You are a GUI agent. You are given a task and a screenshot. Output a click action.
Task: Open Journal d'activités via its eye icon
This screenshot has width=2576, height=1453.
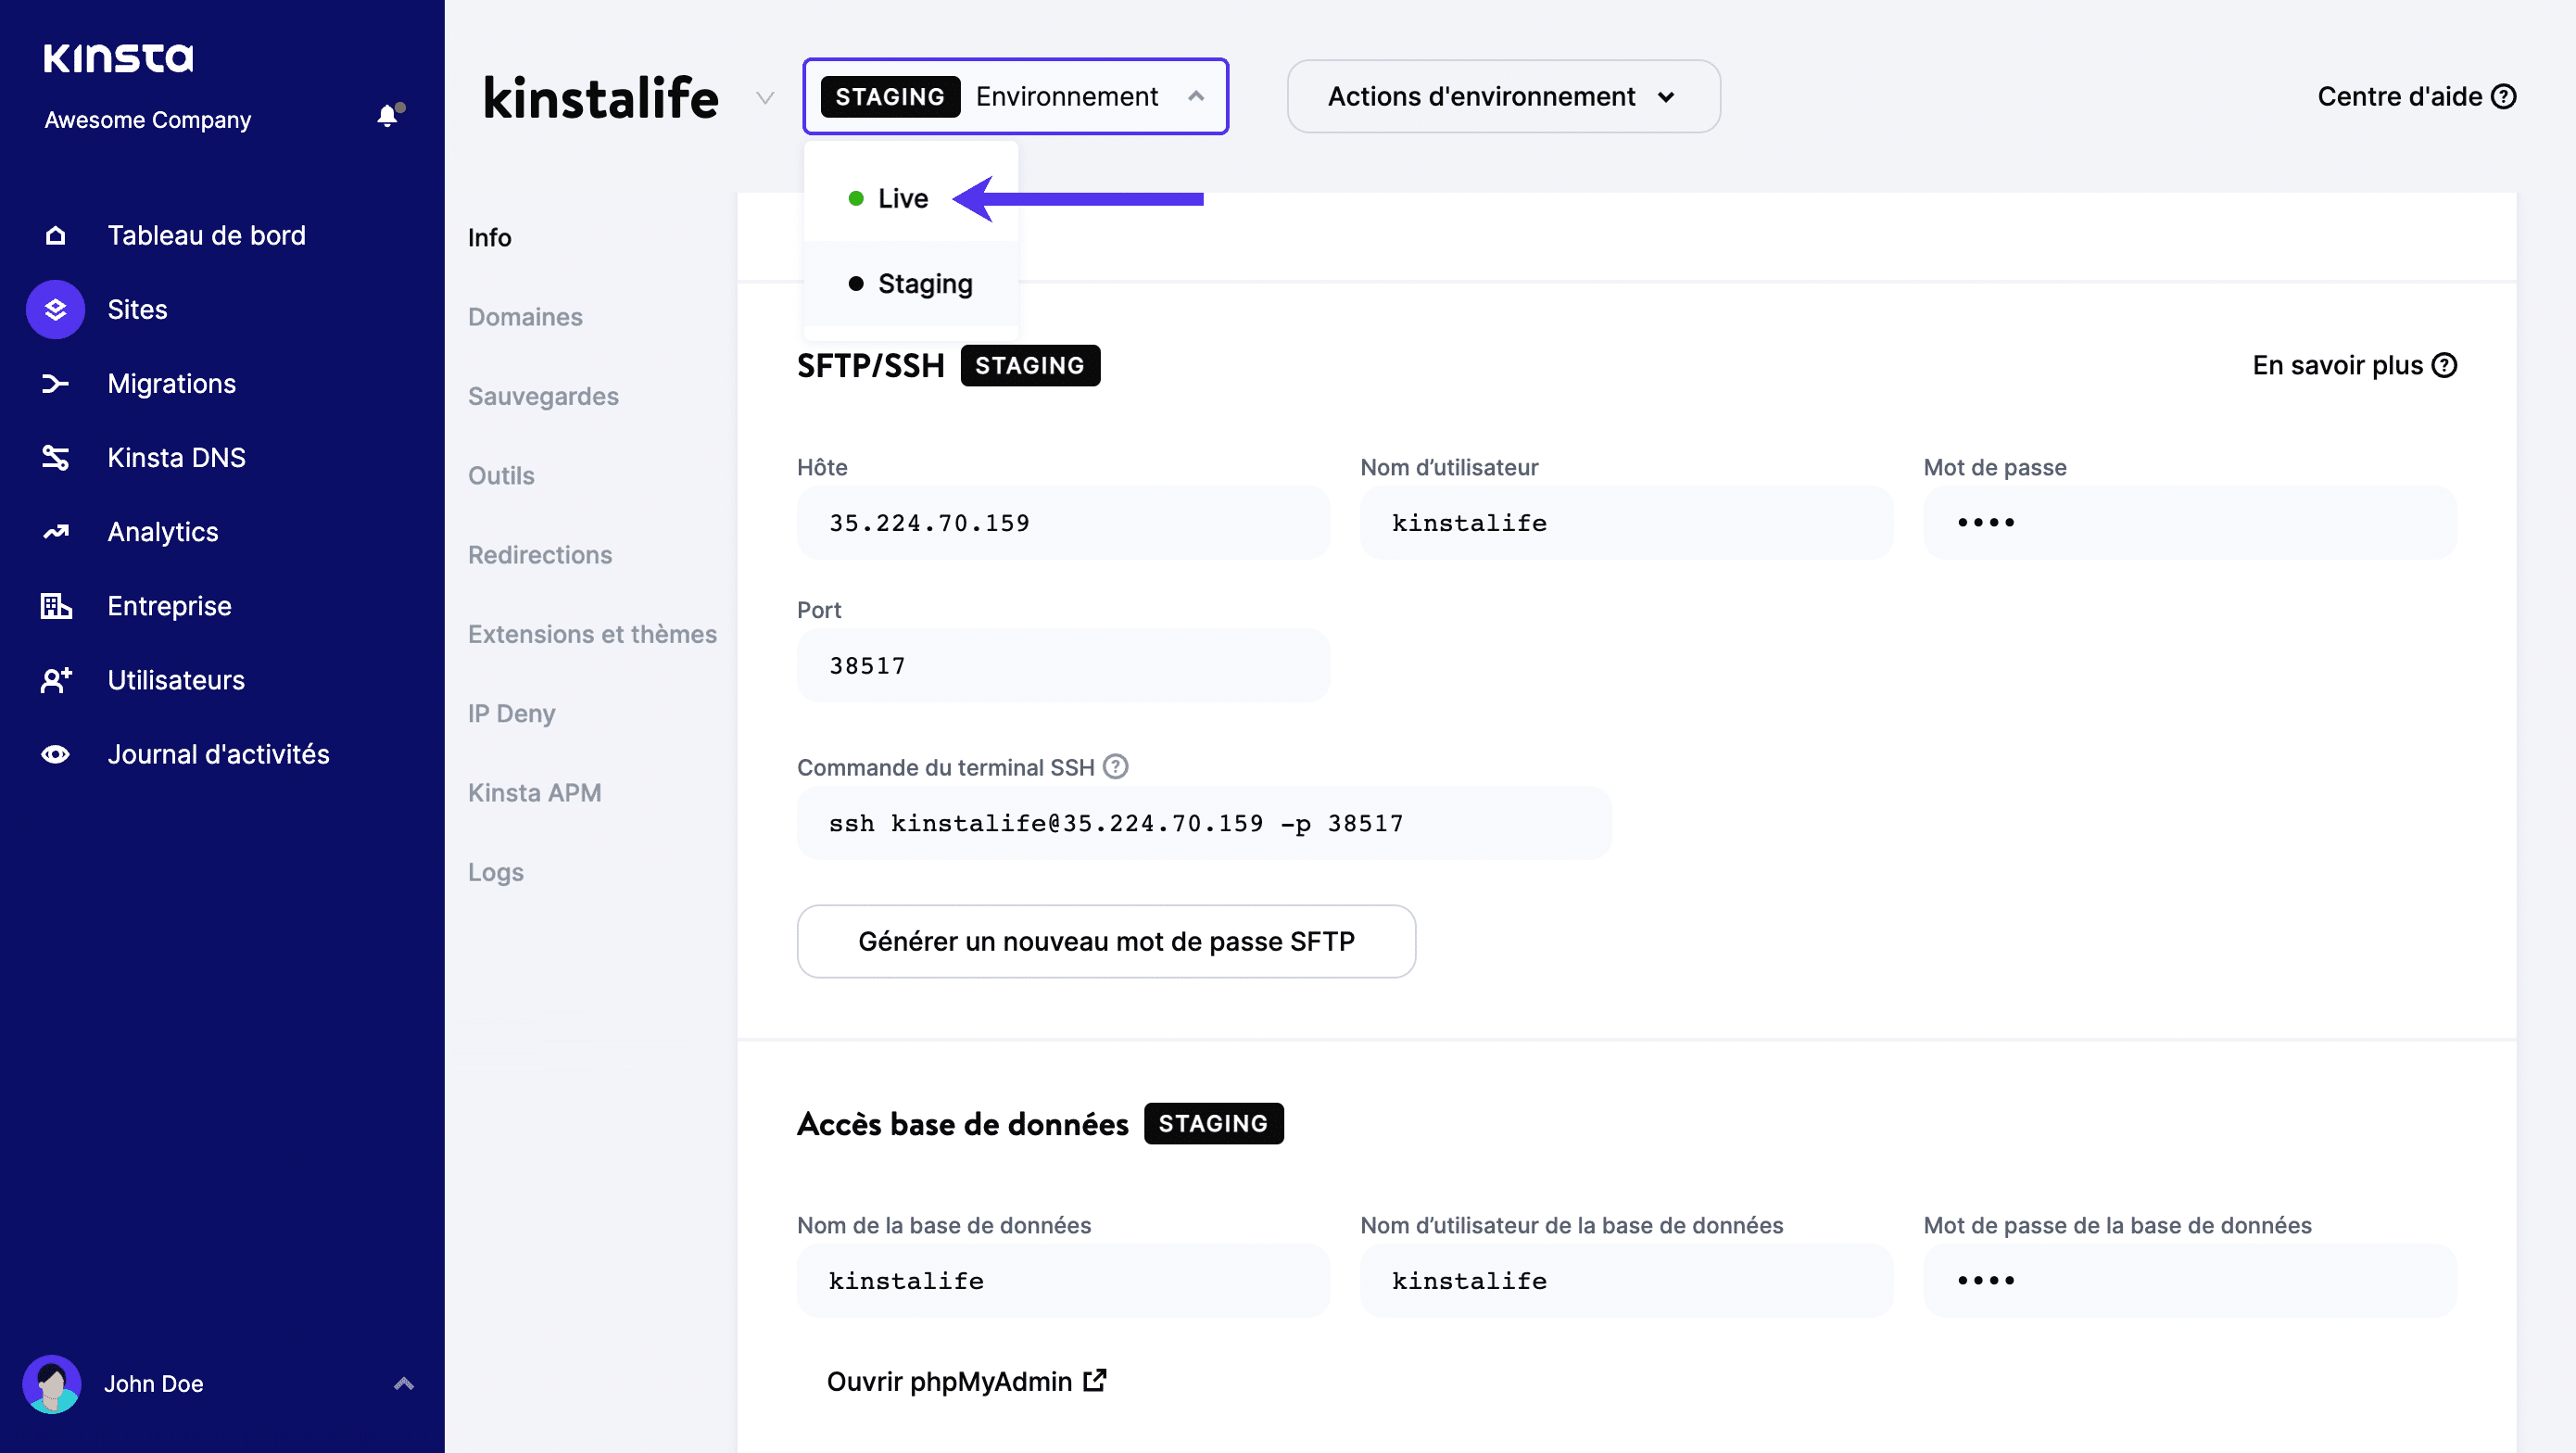55,754
